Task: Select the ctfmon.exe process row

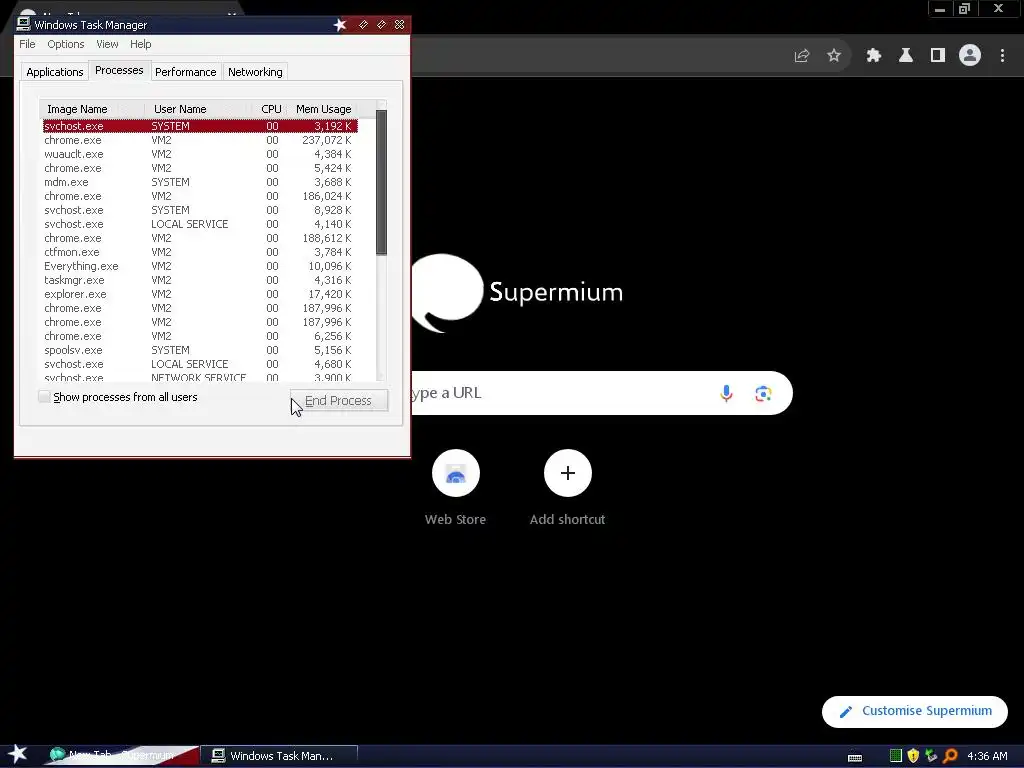Action: (x=200, y=252)
